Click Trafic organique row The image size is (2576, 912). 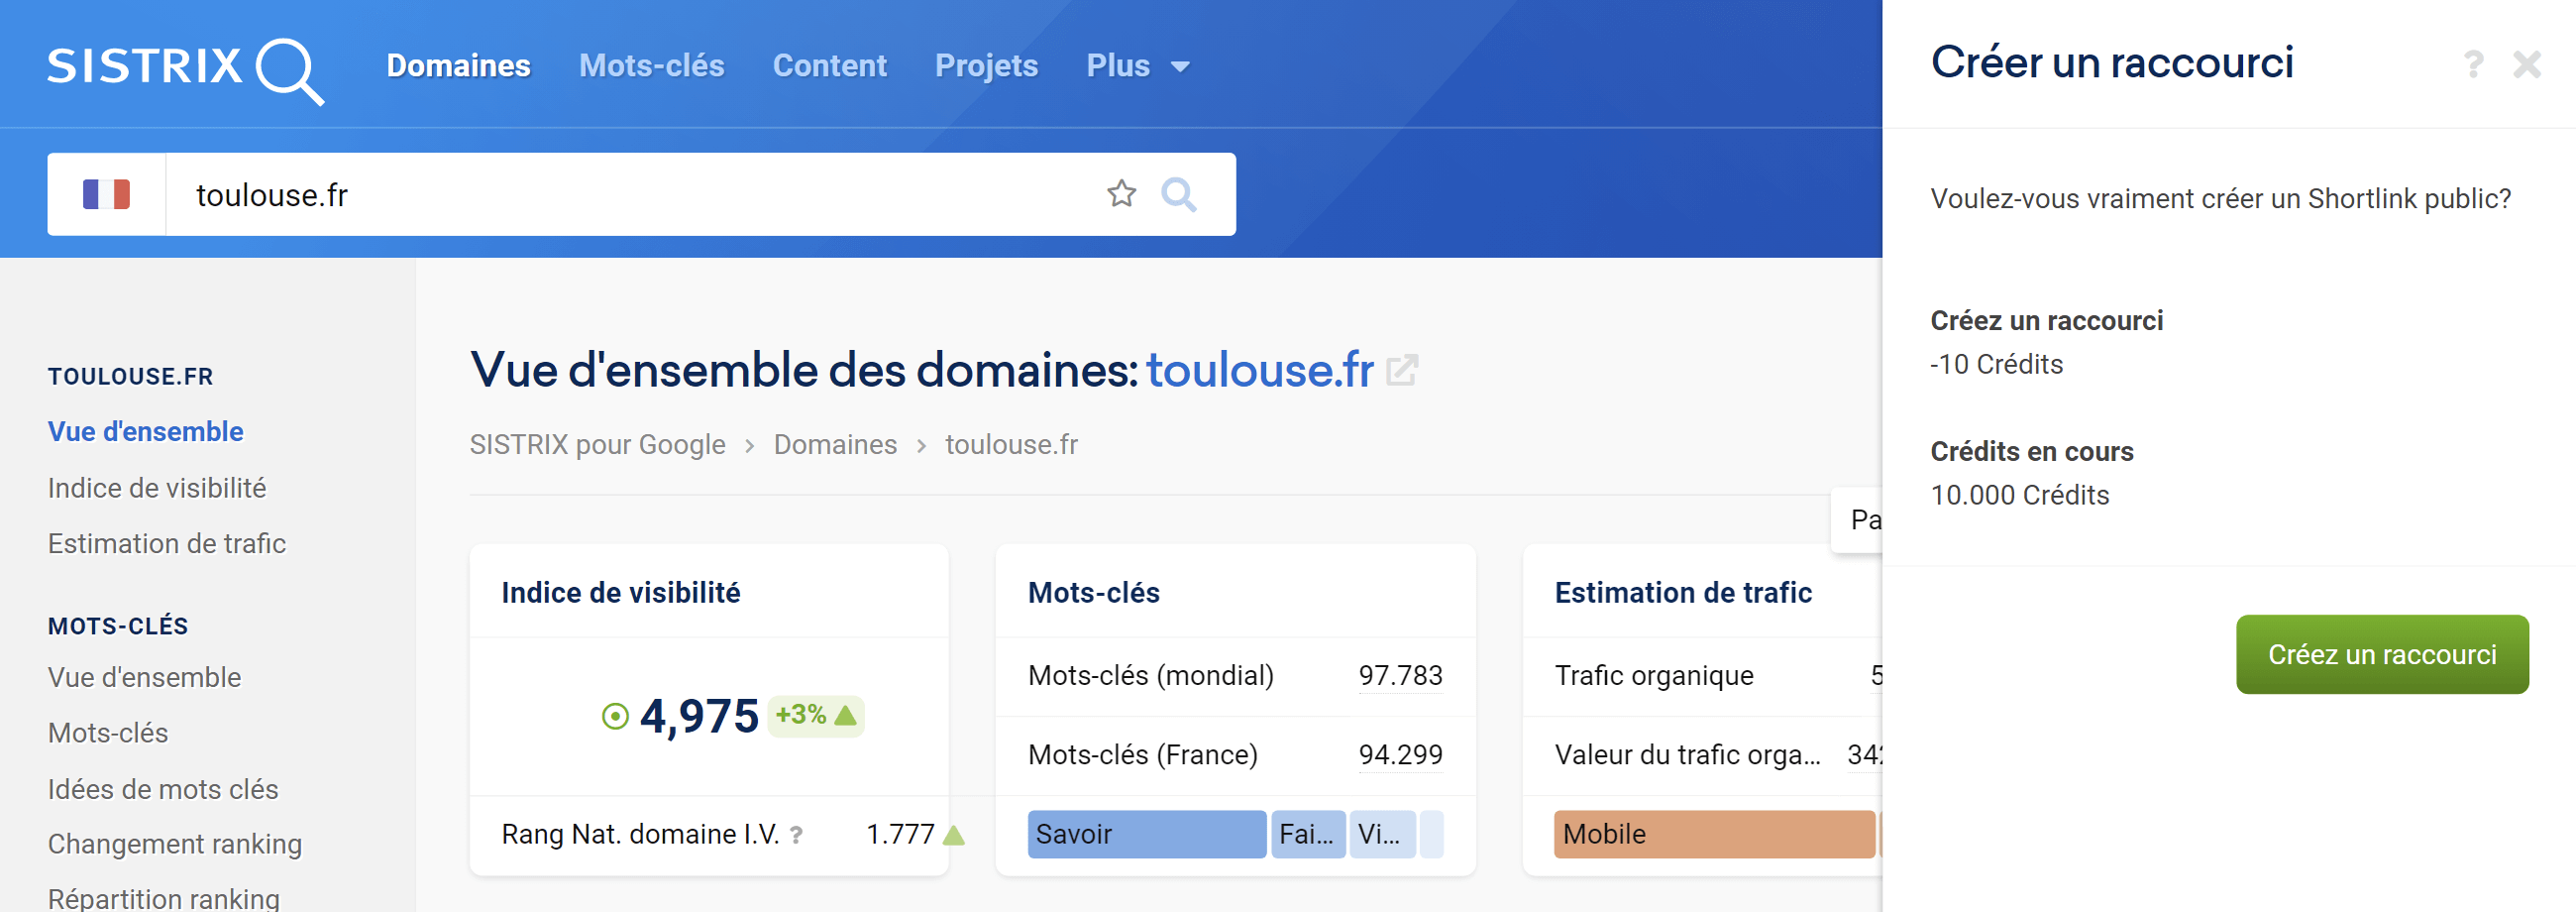1702,676
